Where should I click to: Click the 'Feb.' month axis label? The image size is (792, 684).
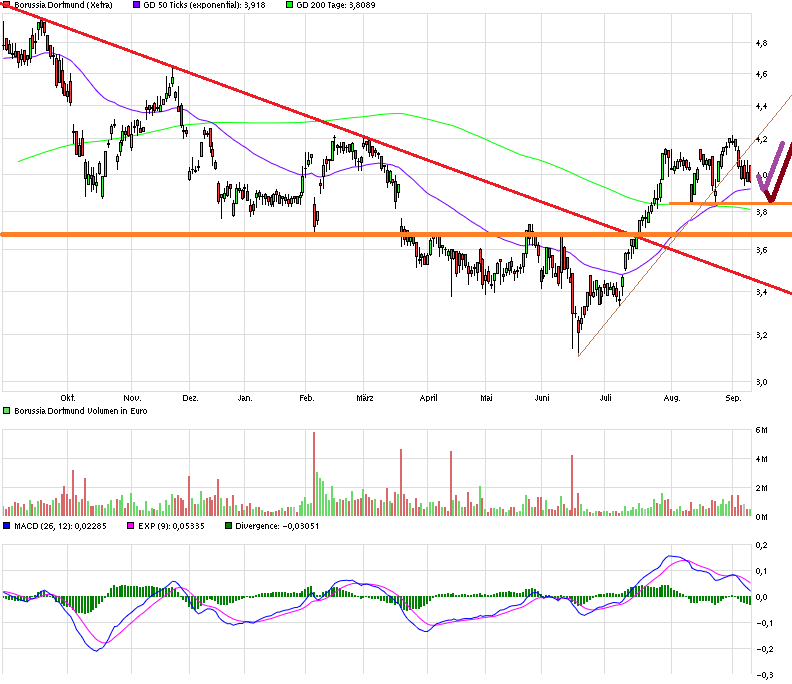click(x=307, y=398)
